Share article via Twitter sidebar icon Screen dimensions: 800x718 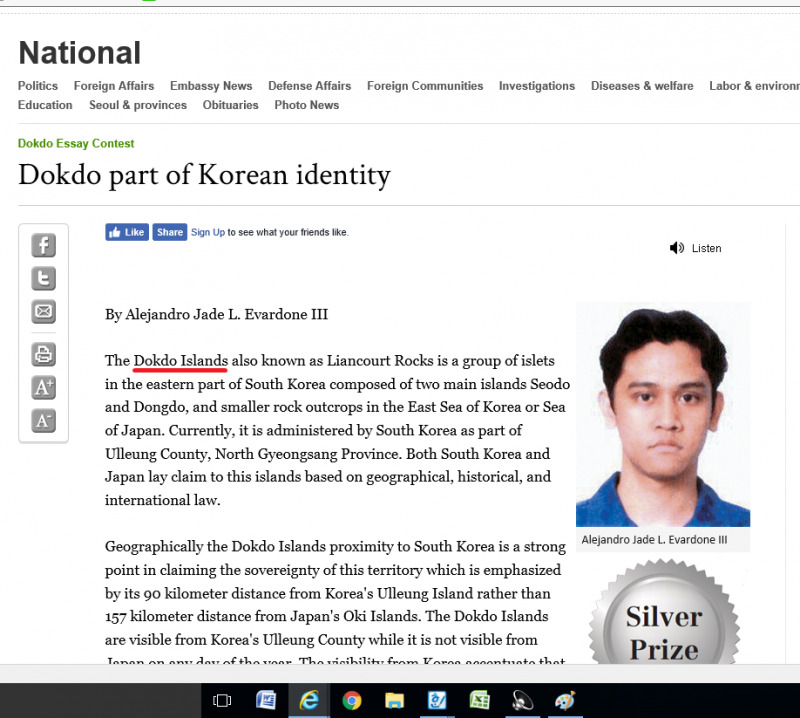43,279
